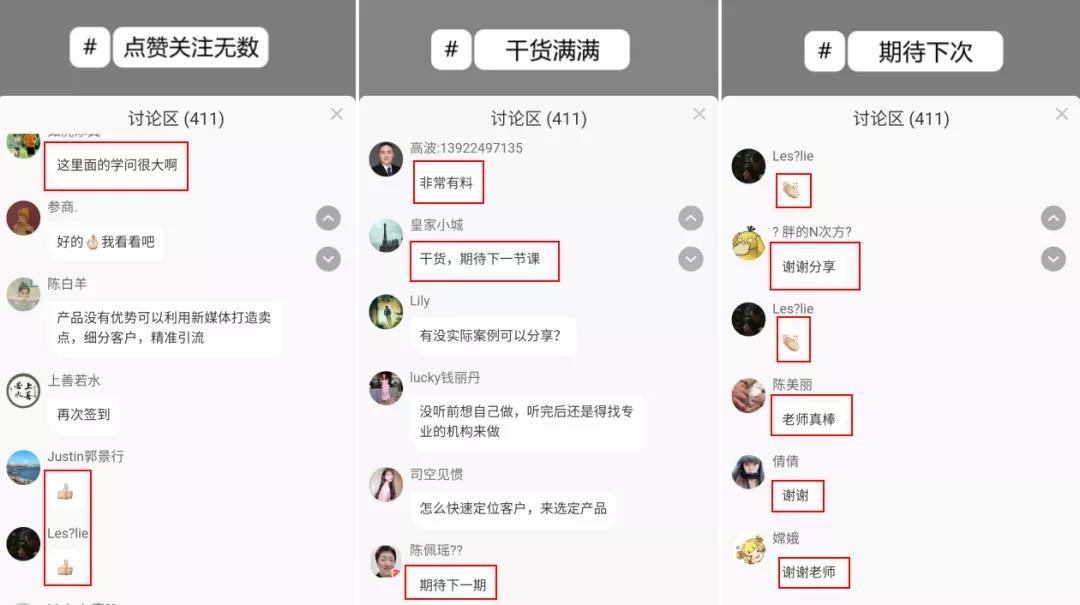The width and height of the screenshot is (1080, 605).
Task: Tap up arrow in left discussion panel
Action: coord(328,218)
